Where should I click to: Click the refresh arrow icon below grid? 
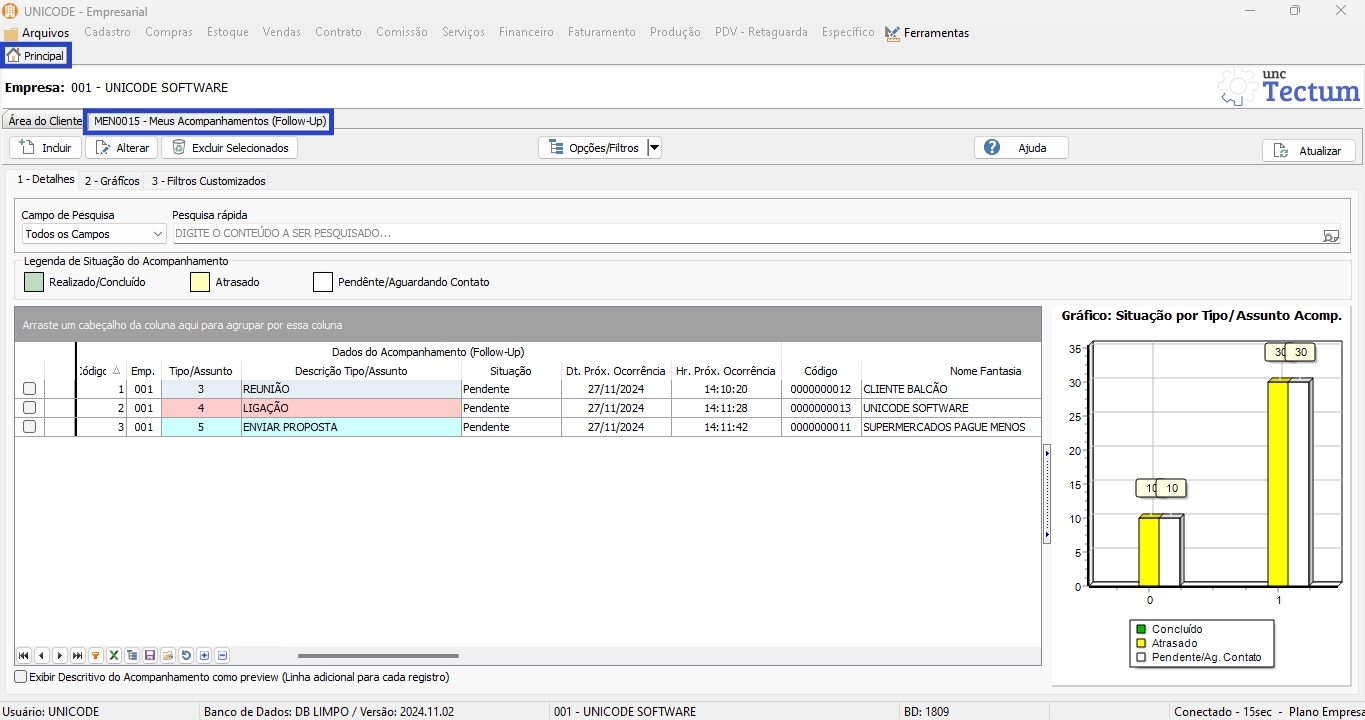pos(186,656)
